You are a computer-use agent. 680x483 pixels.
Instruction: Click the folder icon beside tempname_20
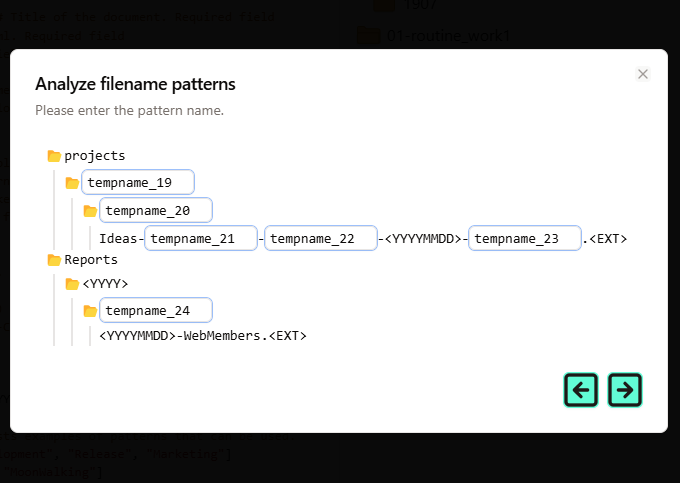tap(90, 211)
